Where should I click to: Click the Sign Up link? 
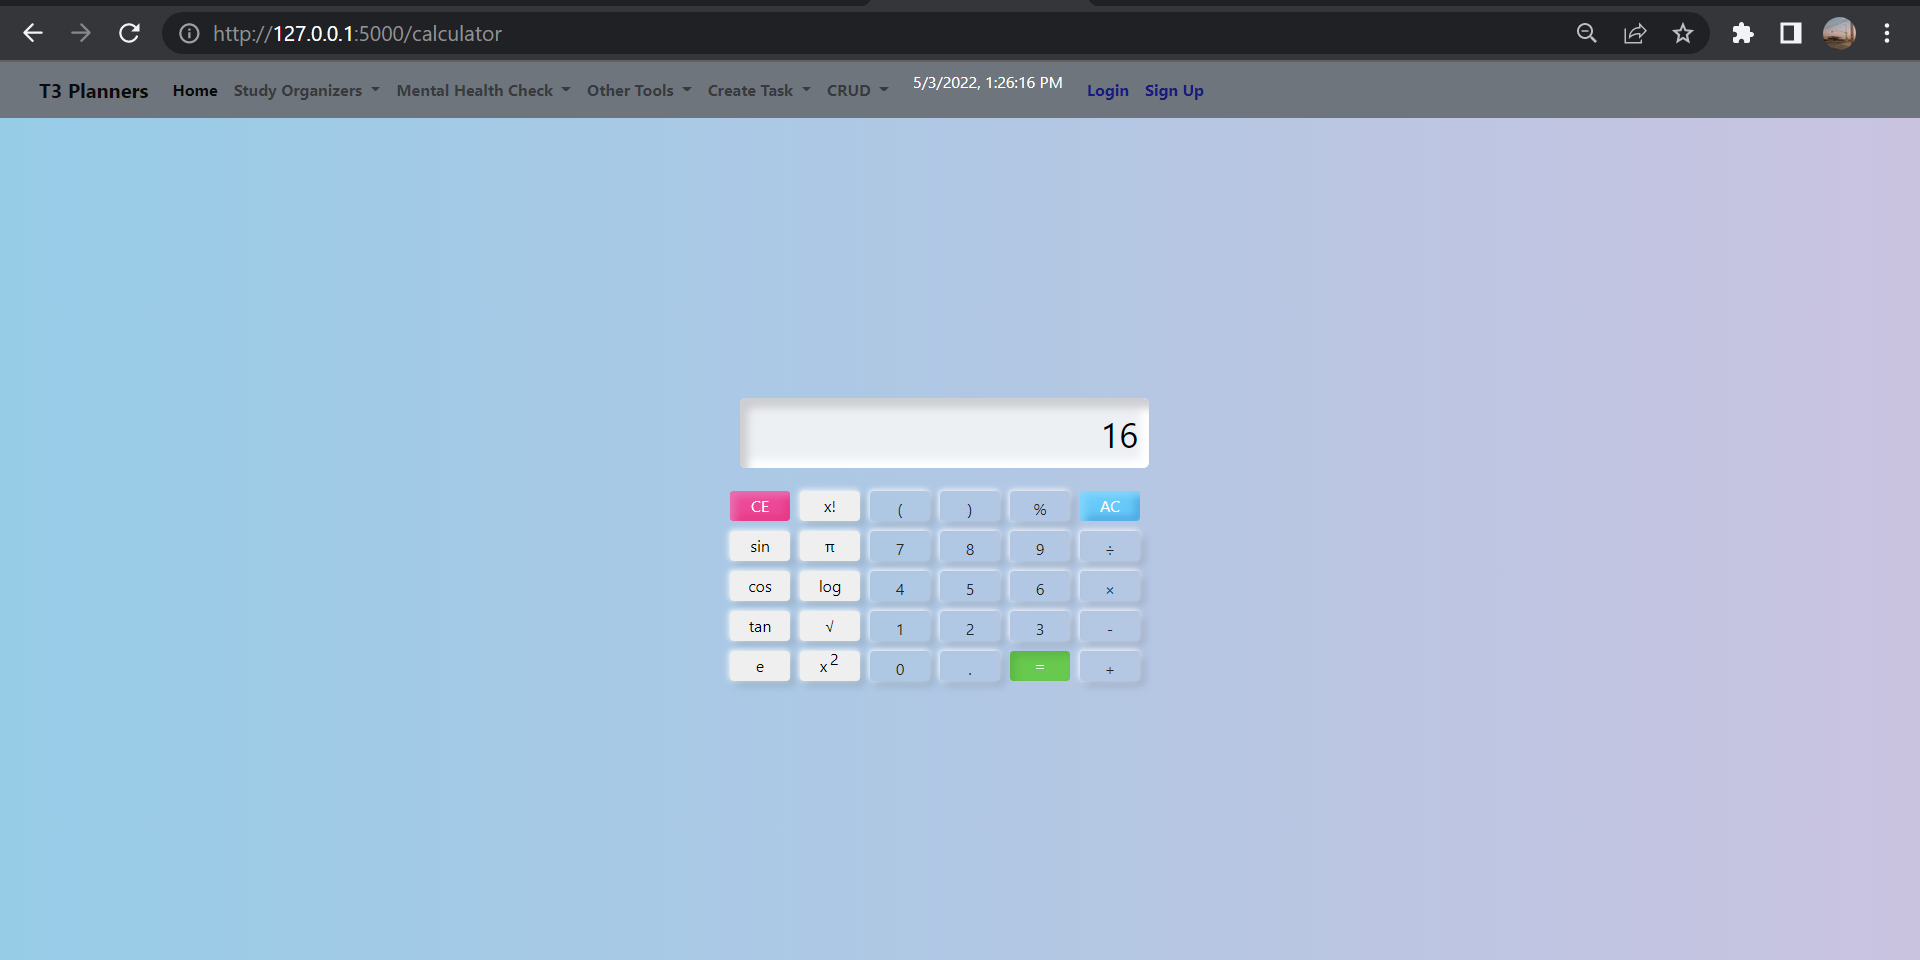[x=1174, y=90]
